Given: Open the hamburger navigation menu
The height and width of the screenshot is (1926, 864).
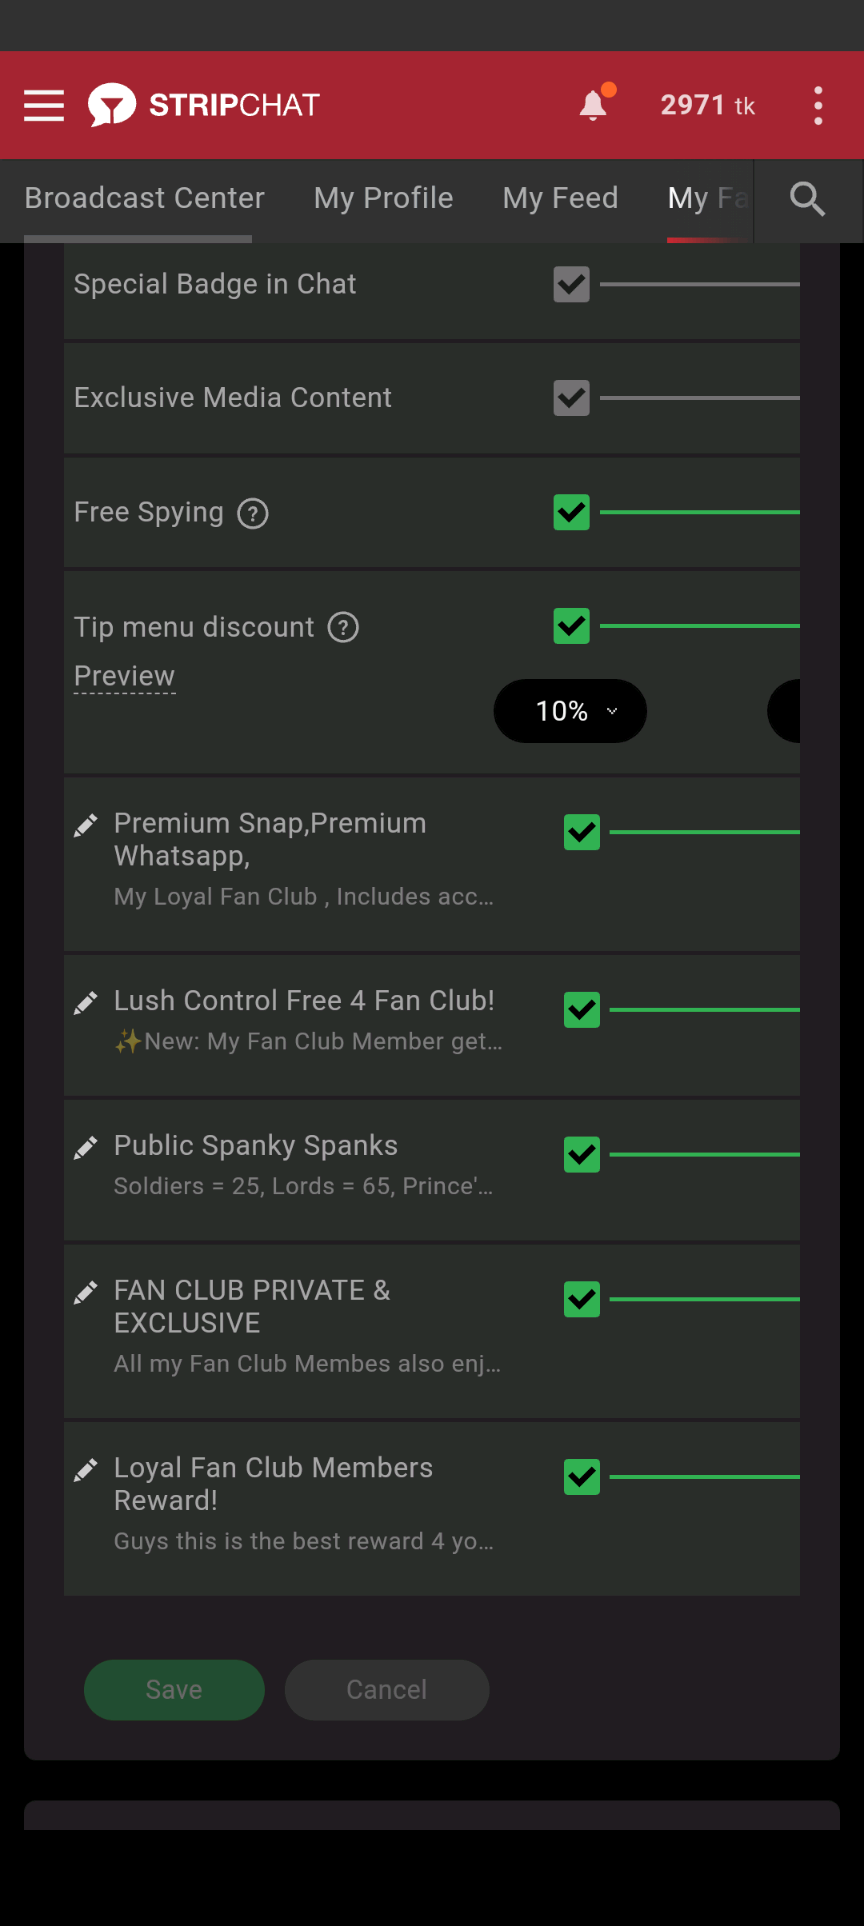Looking at the screenshot, I should [x=44, y=105].
